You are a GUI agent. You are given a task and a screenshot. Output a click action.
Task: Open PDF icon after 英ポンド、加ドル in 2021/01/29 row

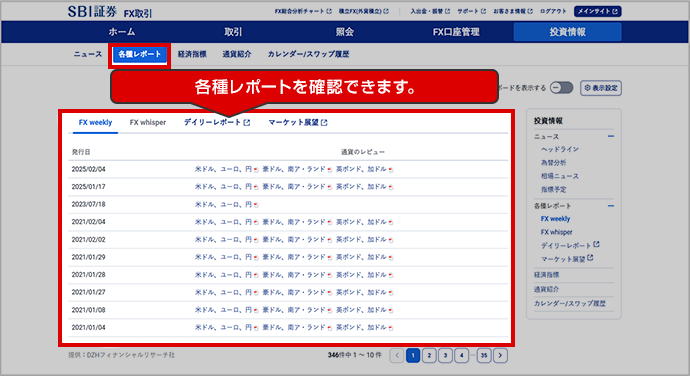(391, 258)
